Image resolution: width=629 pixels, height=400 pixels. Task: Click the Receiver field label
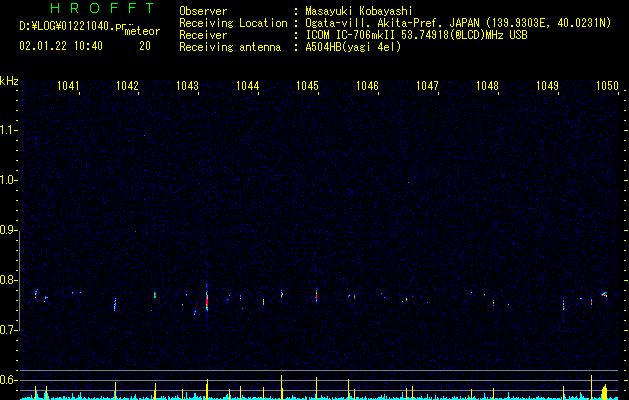click(203, 35)
